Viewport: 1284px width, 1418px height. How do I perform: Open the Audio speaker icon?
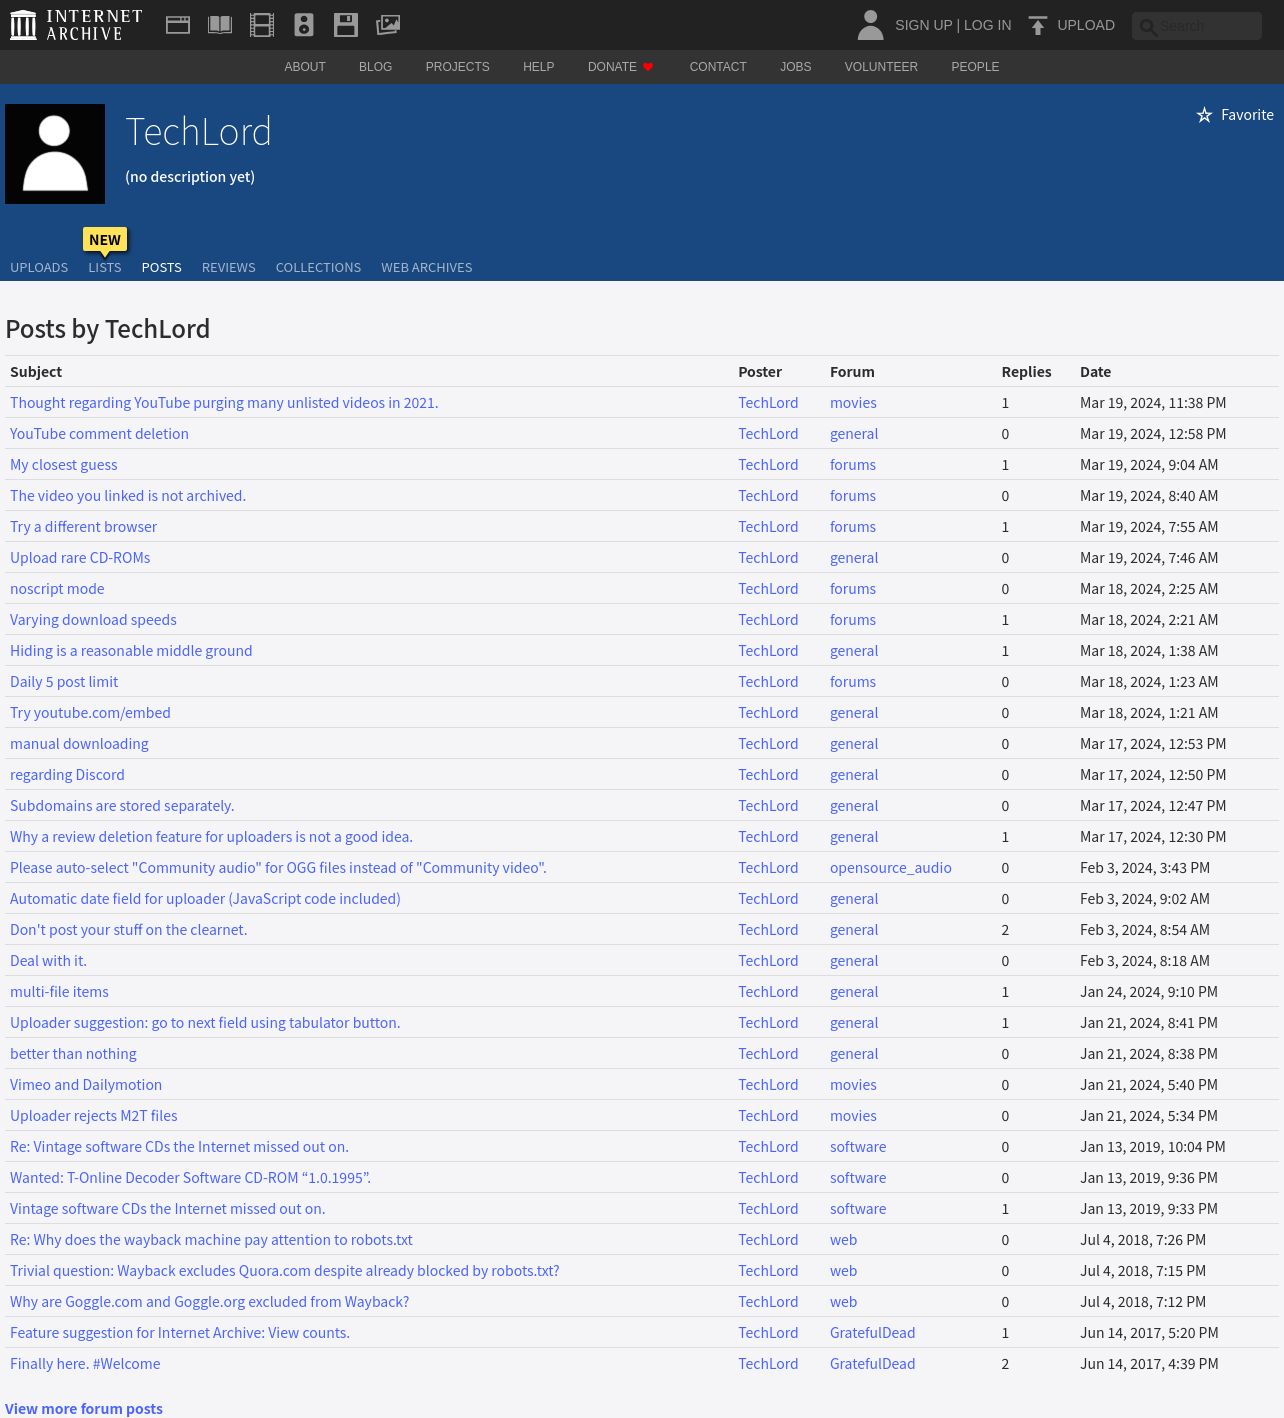click(304, 25)
